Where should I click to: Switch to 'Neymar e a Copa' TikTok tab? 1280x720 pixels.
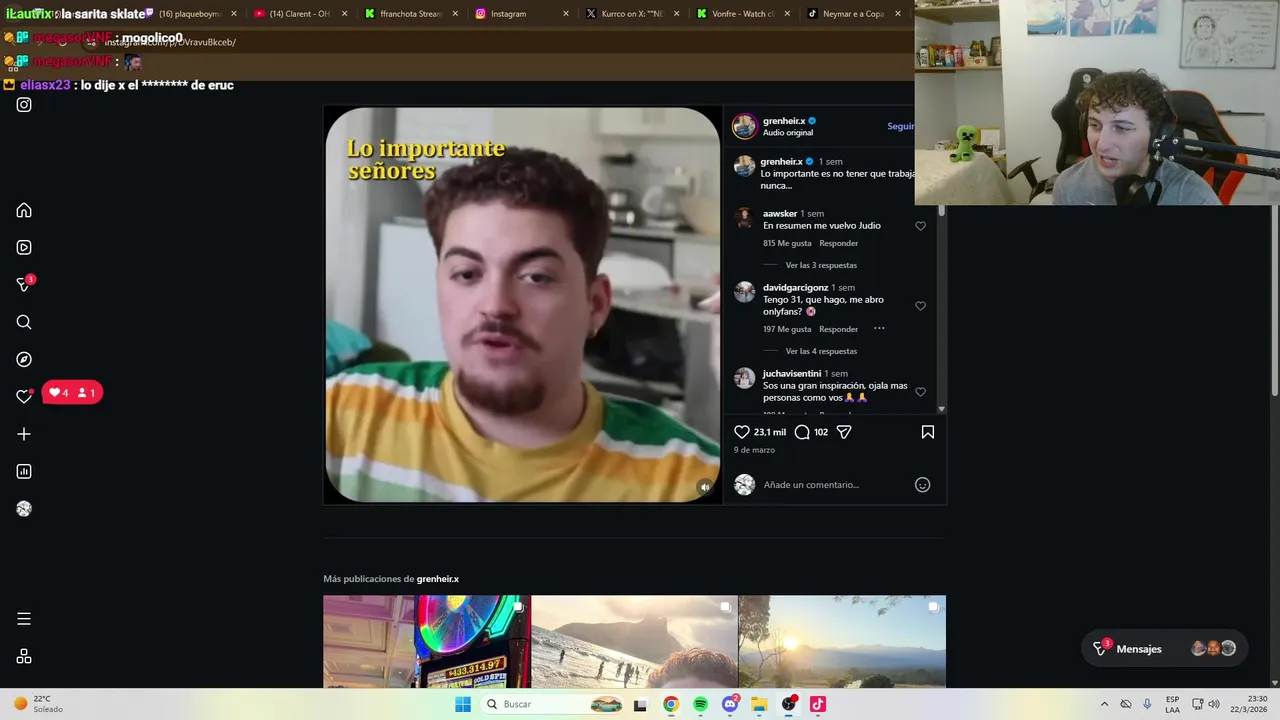(x=853, y=14)
